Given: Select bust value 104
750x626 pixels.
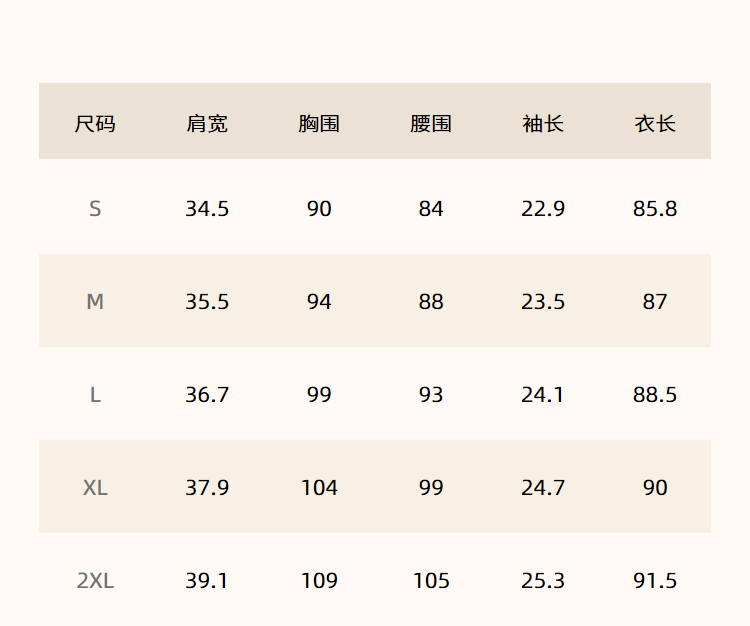Looking at the screenshot, I should coord(319,488).
